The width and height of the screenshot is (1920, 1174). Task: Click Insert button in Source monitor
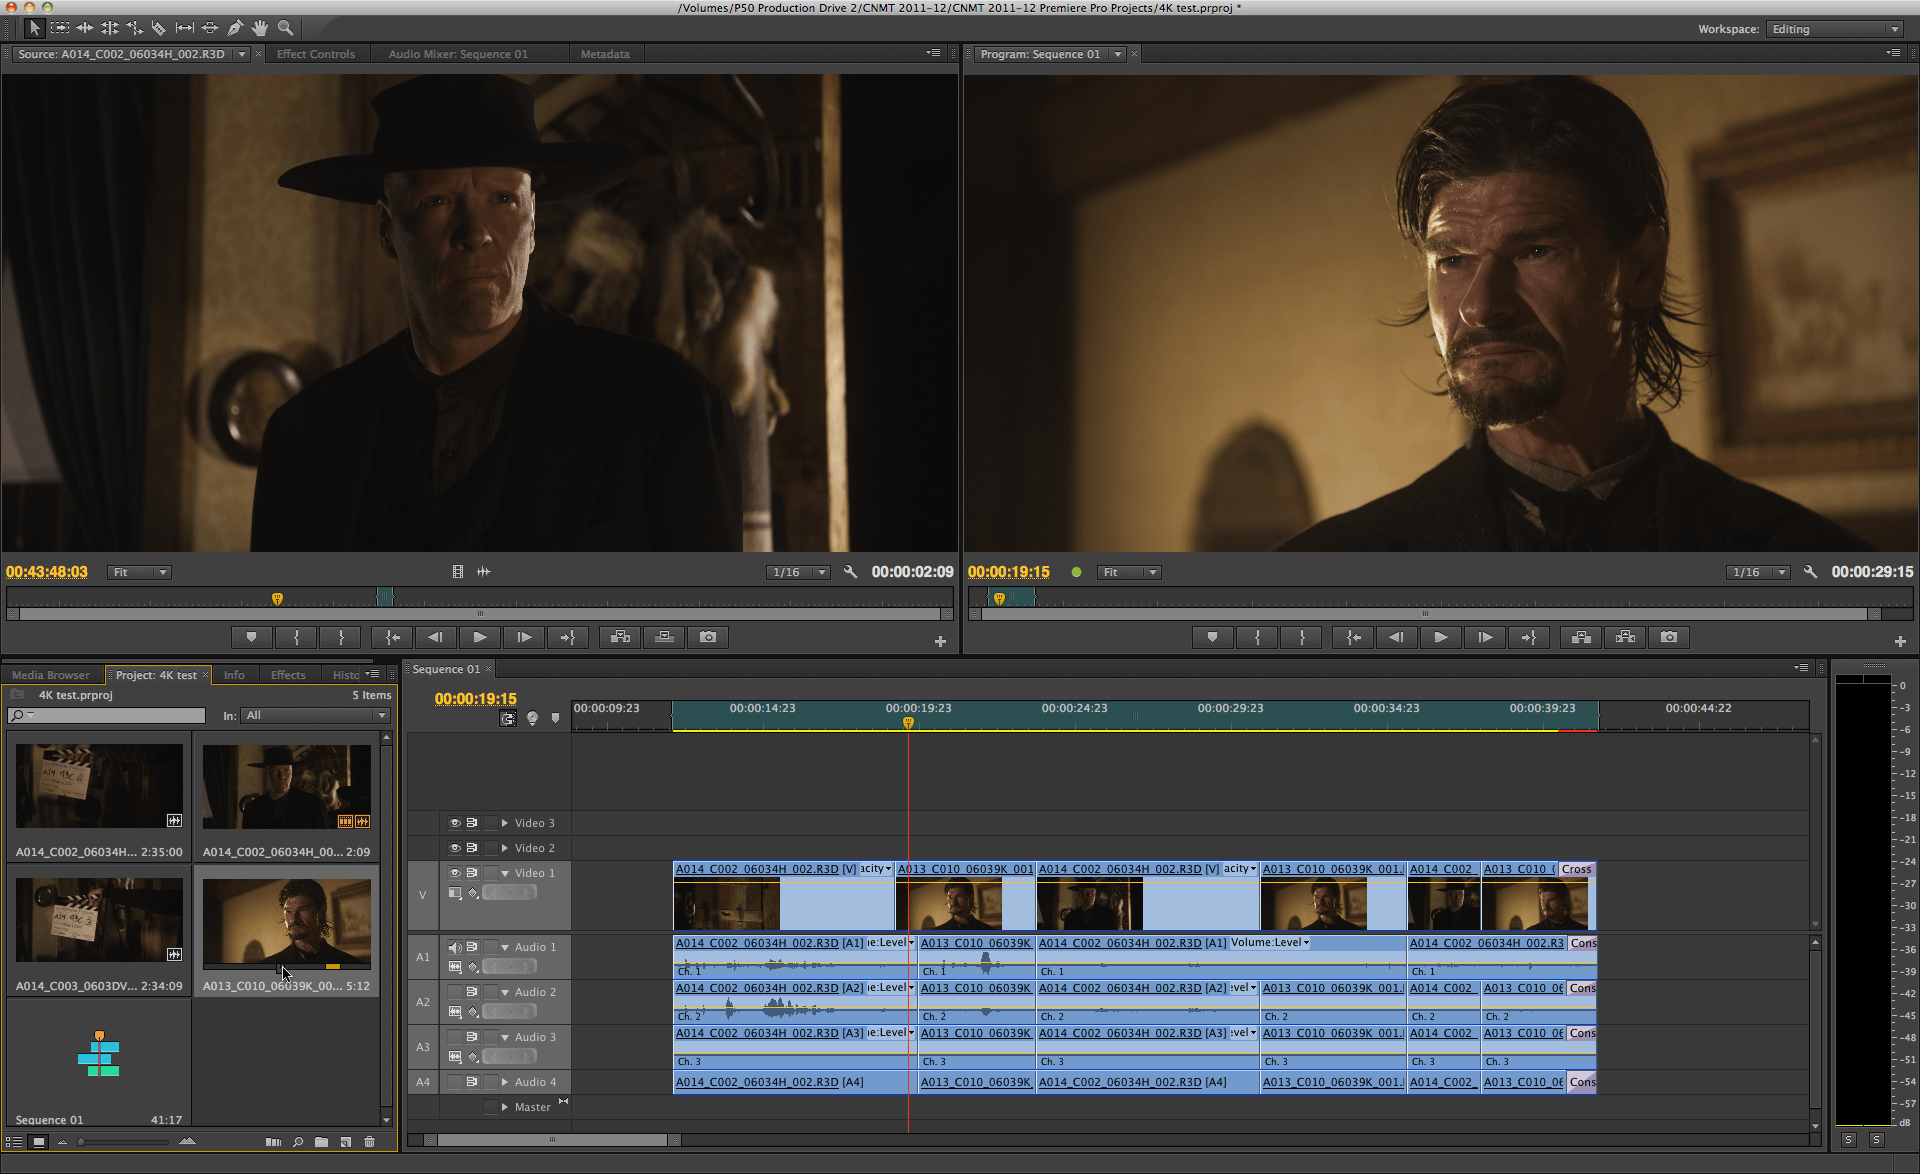(x=620, y=637)
